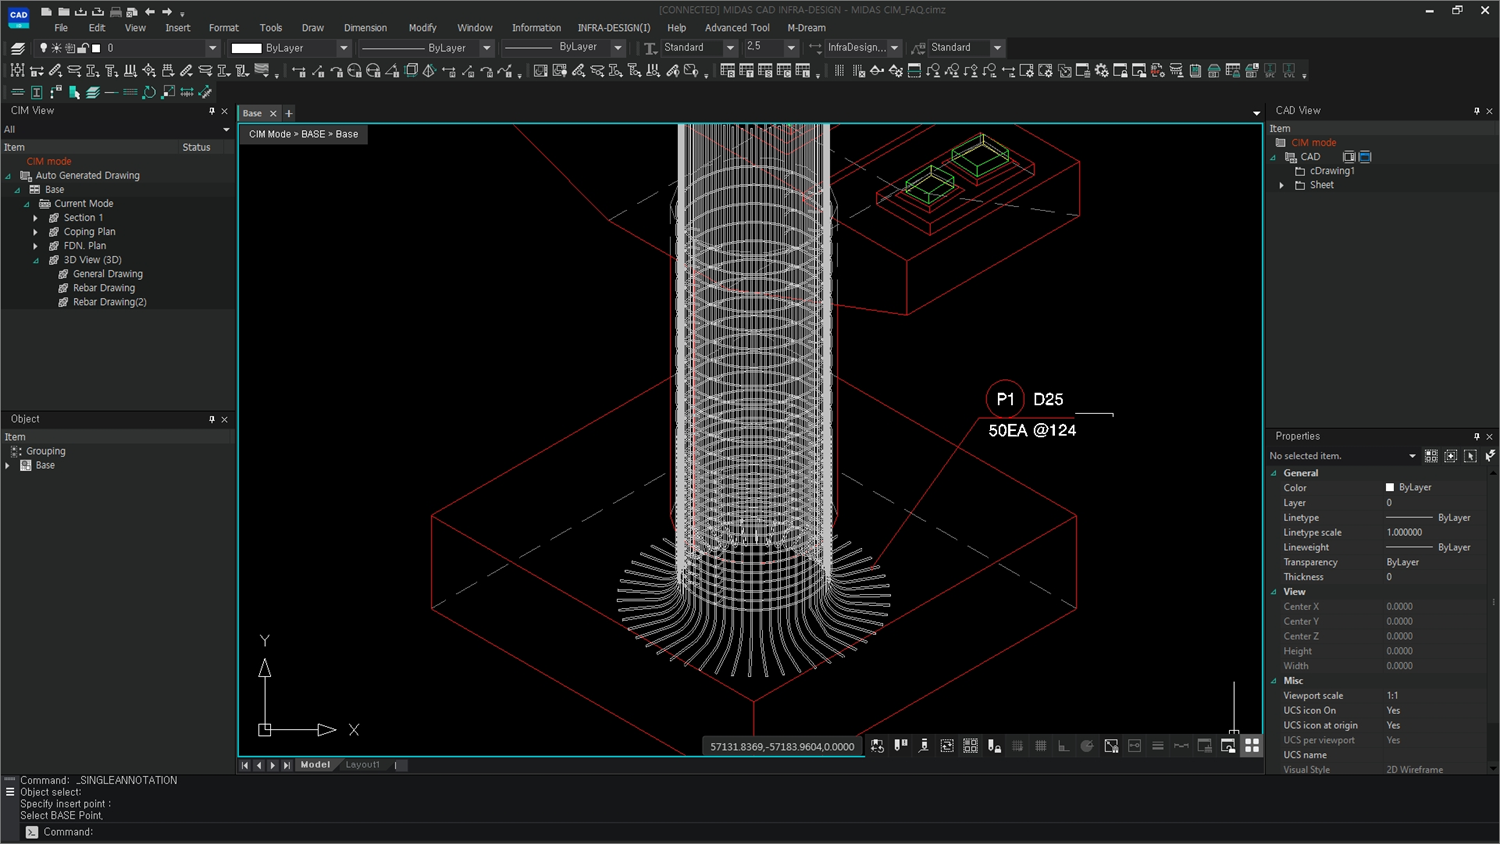Enable snap mode from the status bar icons
This screenshot has width=1500, height=844.
pos(1017,746)
